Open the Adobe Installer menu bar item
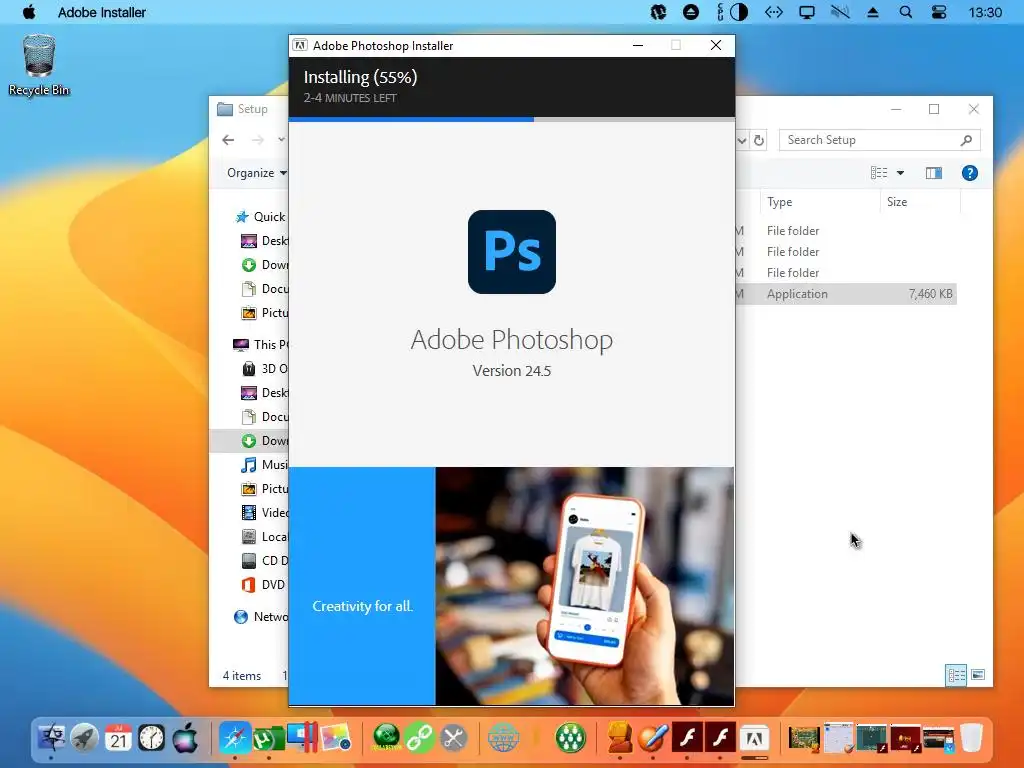Image resolution: width=1024 pixels, height=768 pixels. 102,12
